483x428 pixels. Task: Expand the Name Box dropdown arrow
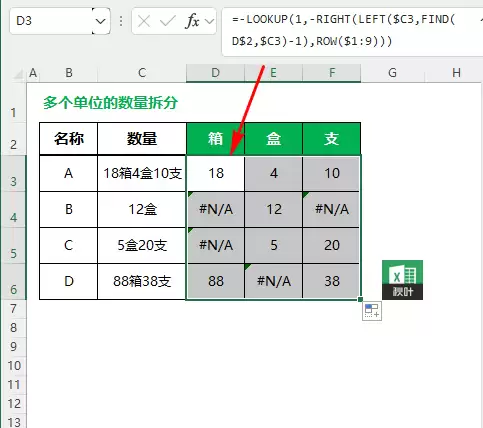(x=100, y=22)
